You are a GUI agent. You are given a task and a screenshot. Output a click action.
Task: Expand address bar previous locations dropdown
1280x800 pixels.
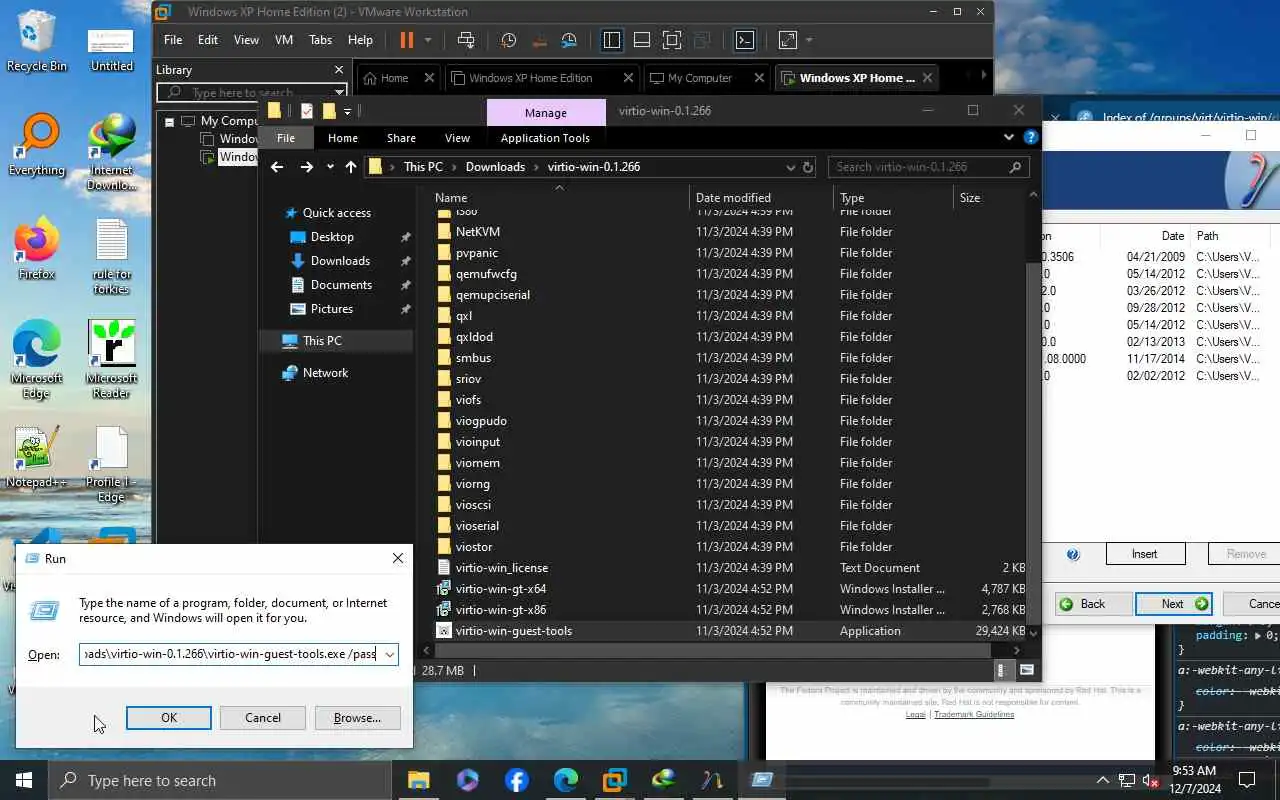[x=790, y=167]
